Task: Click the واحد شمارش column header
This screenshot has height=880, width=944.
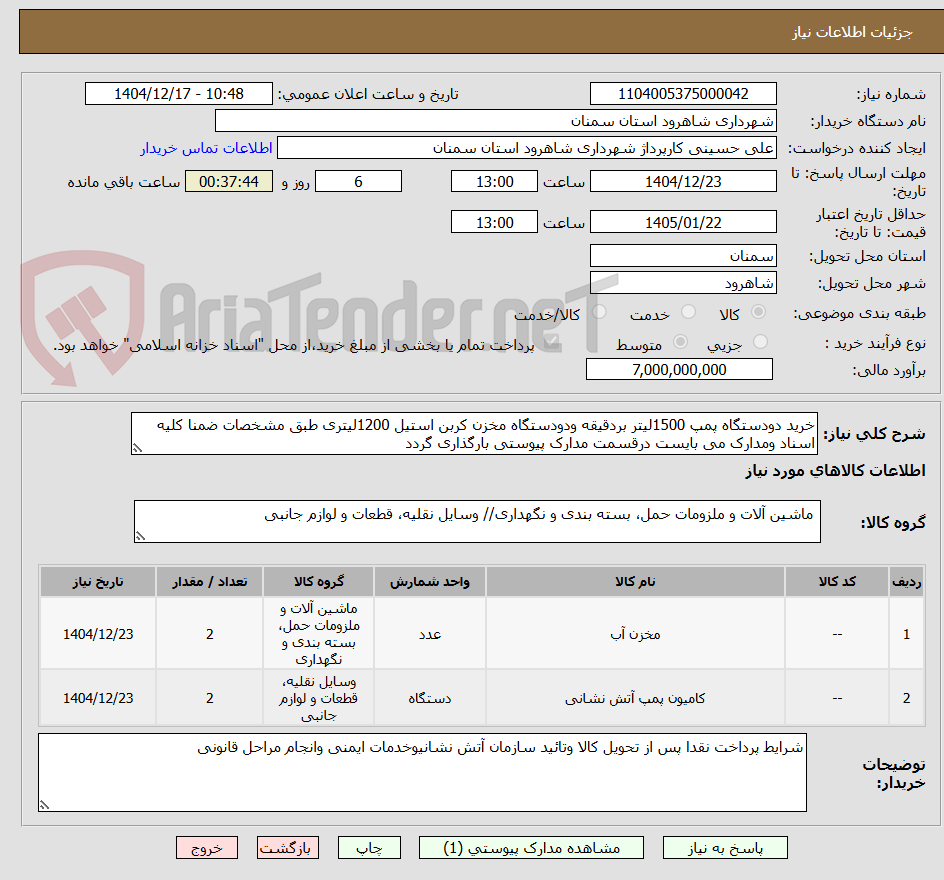Action: pyautogui.click(x=430, y=581)
